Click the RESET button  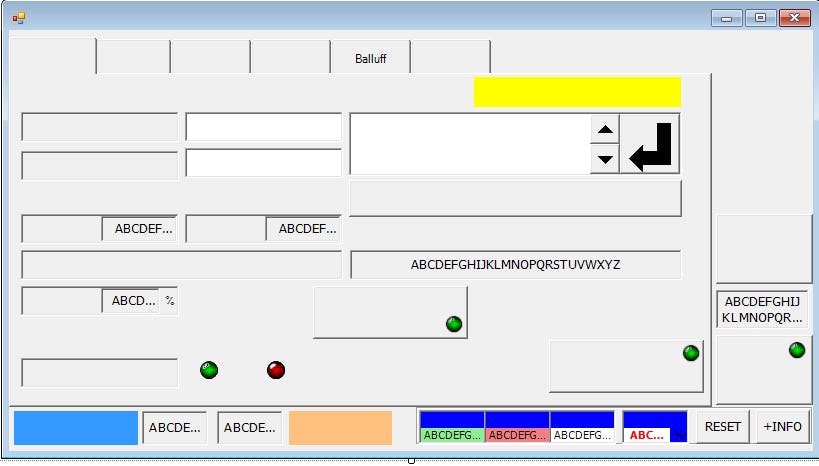(x=723, y=427)
